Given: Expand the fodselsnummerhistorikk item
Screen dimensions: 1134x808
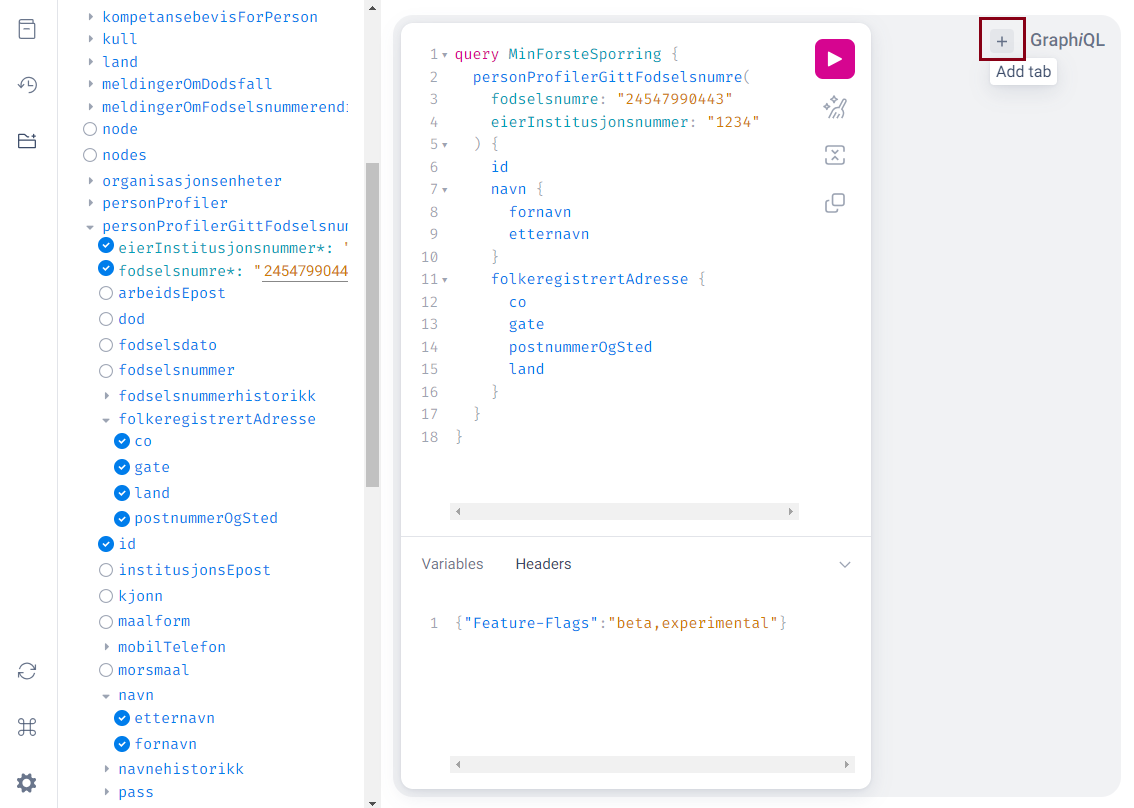Looking at the screenshot, I should click(107, 395).
